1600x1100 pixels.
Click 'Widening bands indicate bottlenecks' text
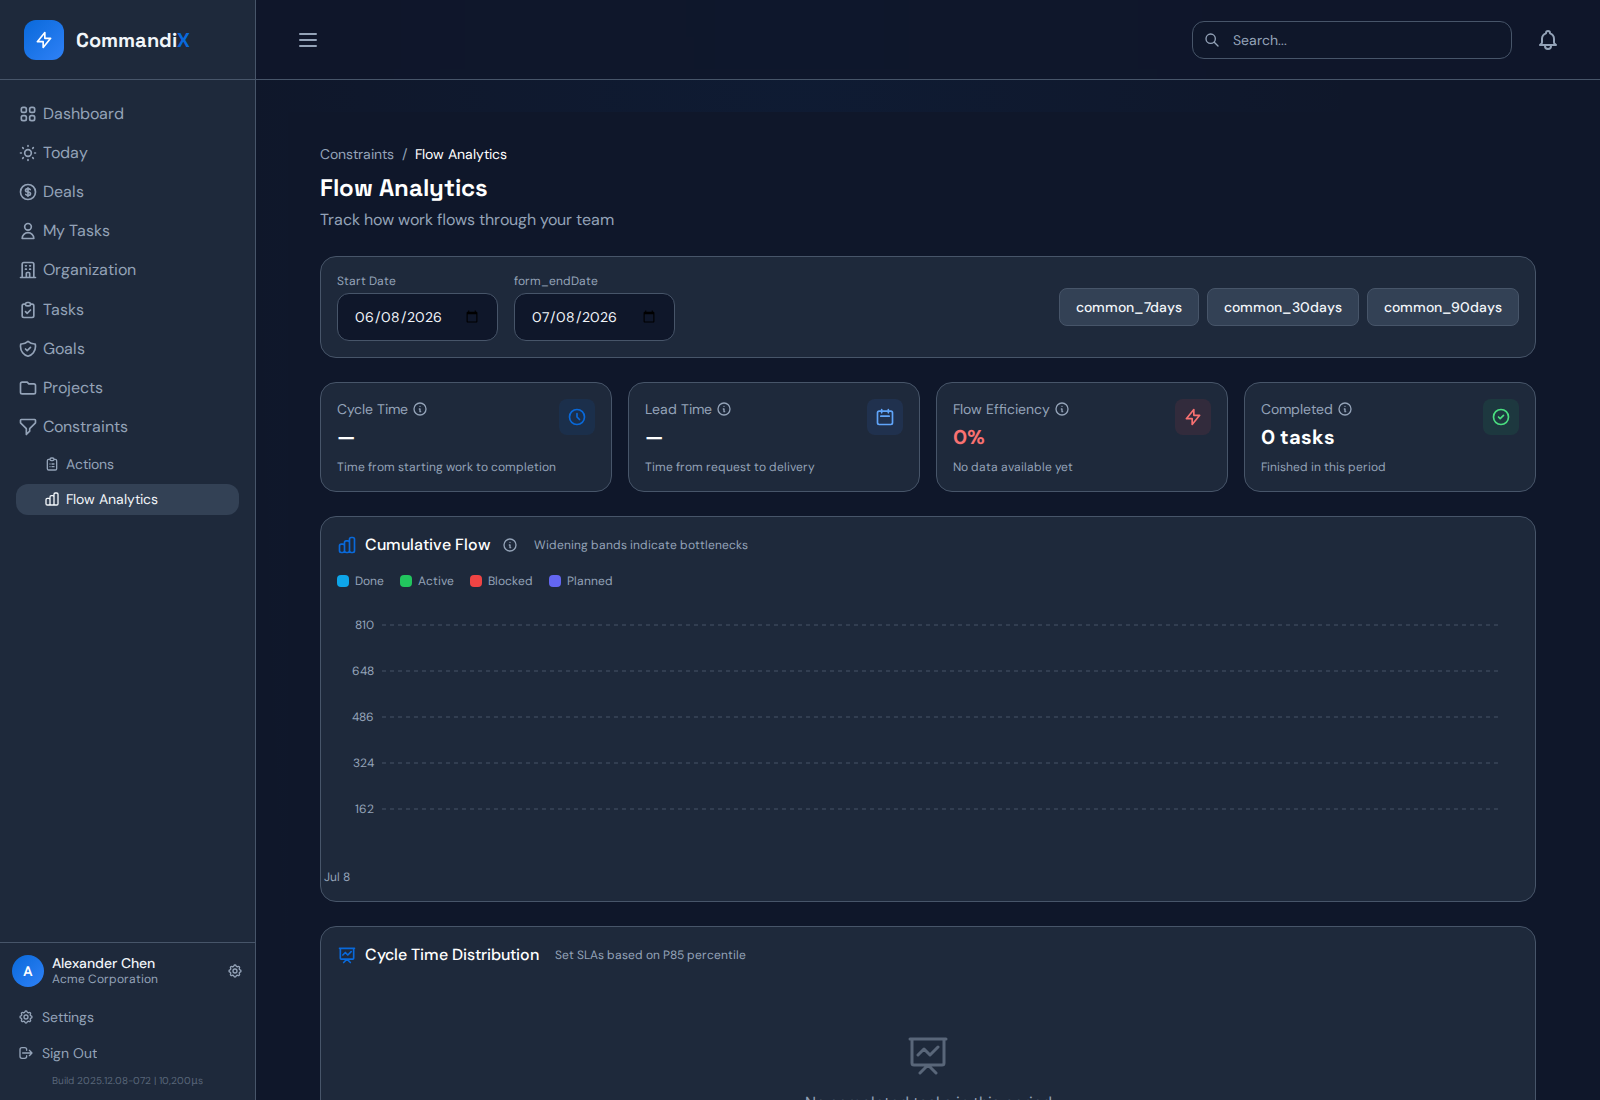[x=641, y=545]
